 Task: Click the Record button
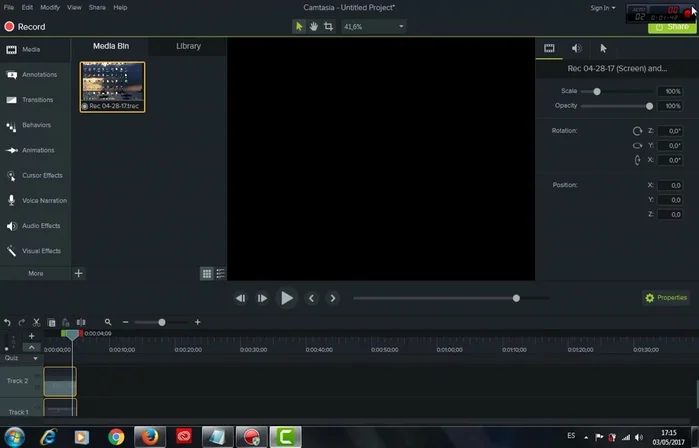(25, 27)
